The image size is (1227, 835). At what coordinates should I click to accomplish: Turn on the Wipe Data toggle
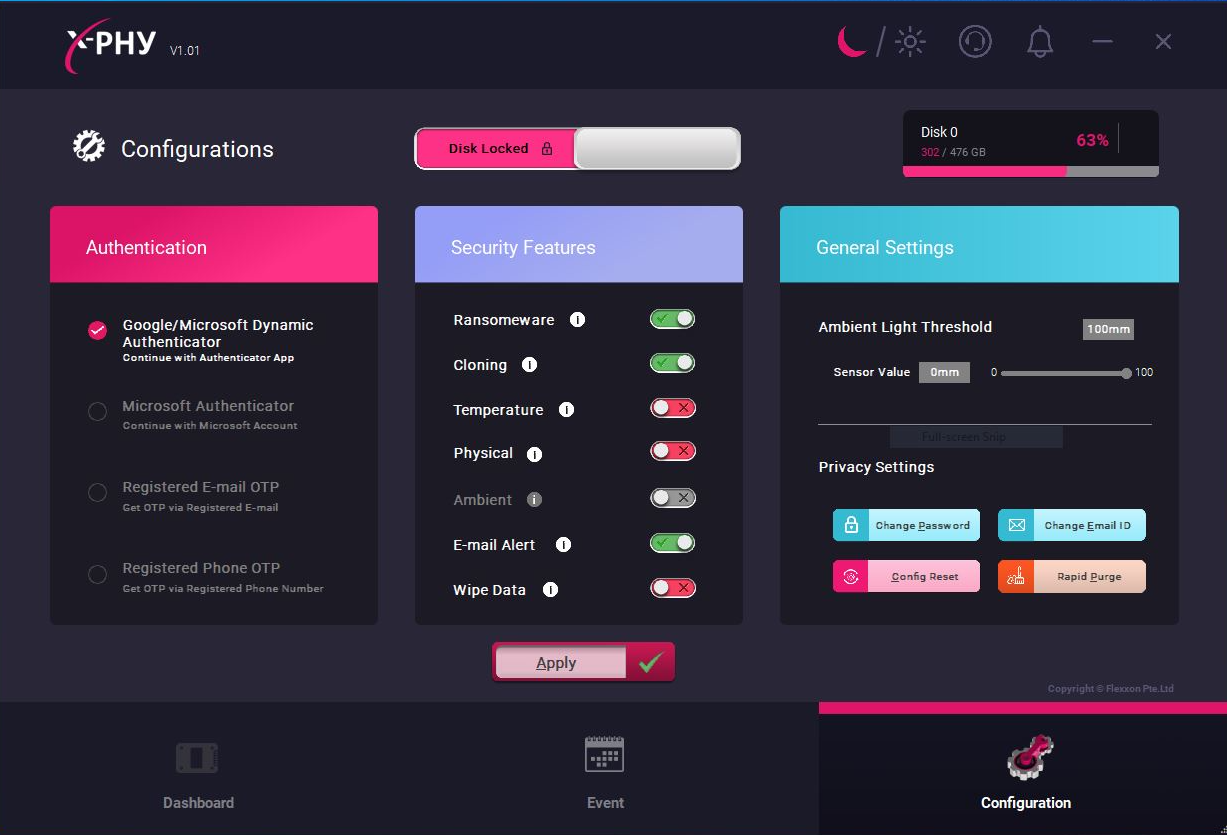(x=672, y=588)
